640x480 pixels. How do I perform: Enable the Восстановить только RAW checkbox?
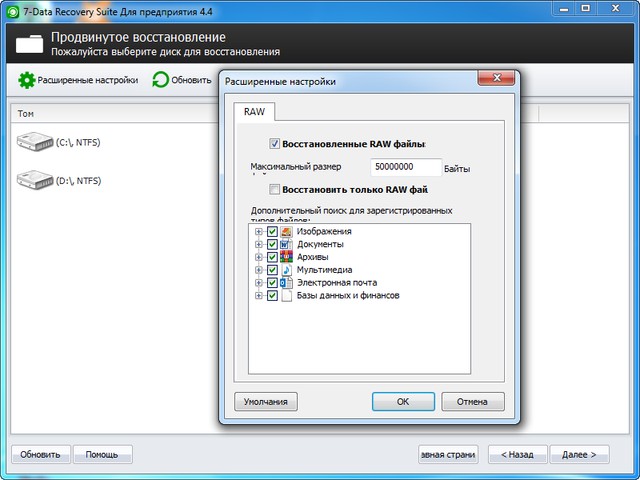coord(275,189)
